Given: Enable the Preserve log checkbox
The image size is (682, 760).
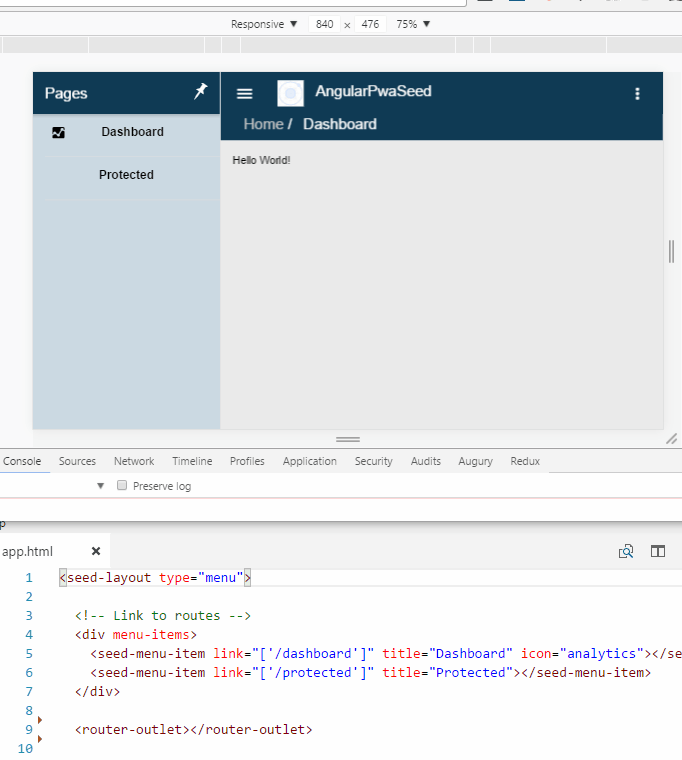Looking at the screenshot, I should coord(122,485).
